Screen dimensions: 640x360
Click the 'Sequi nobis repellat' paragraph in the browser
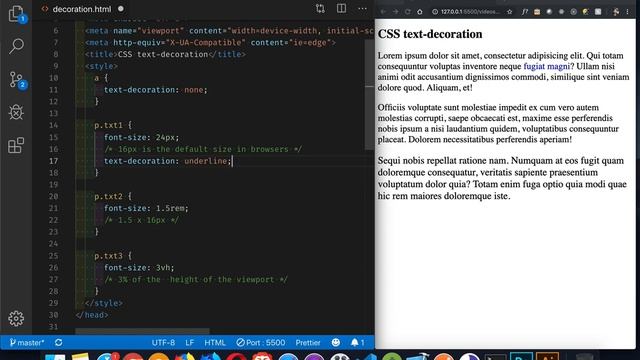502,178
